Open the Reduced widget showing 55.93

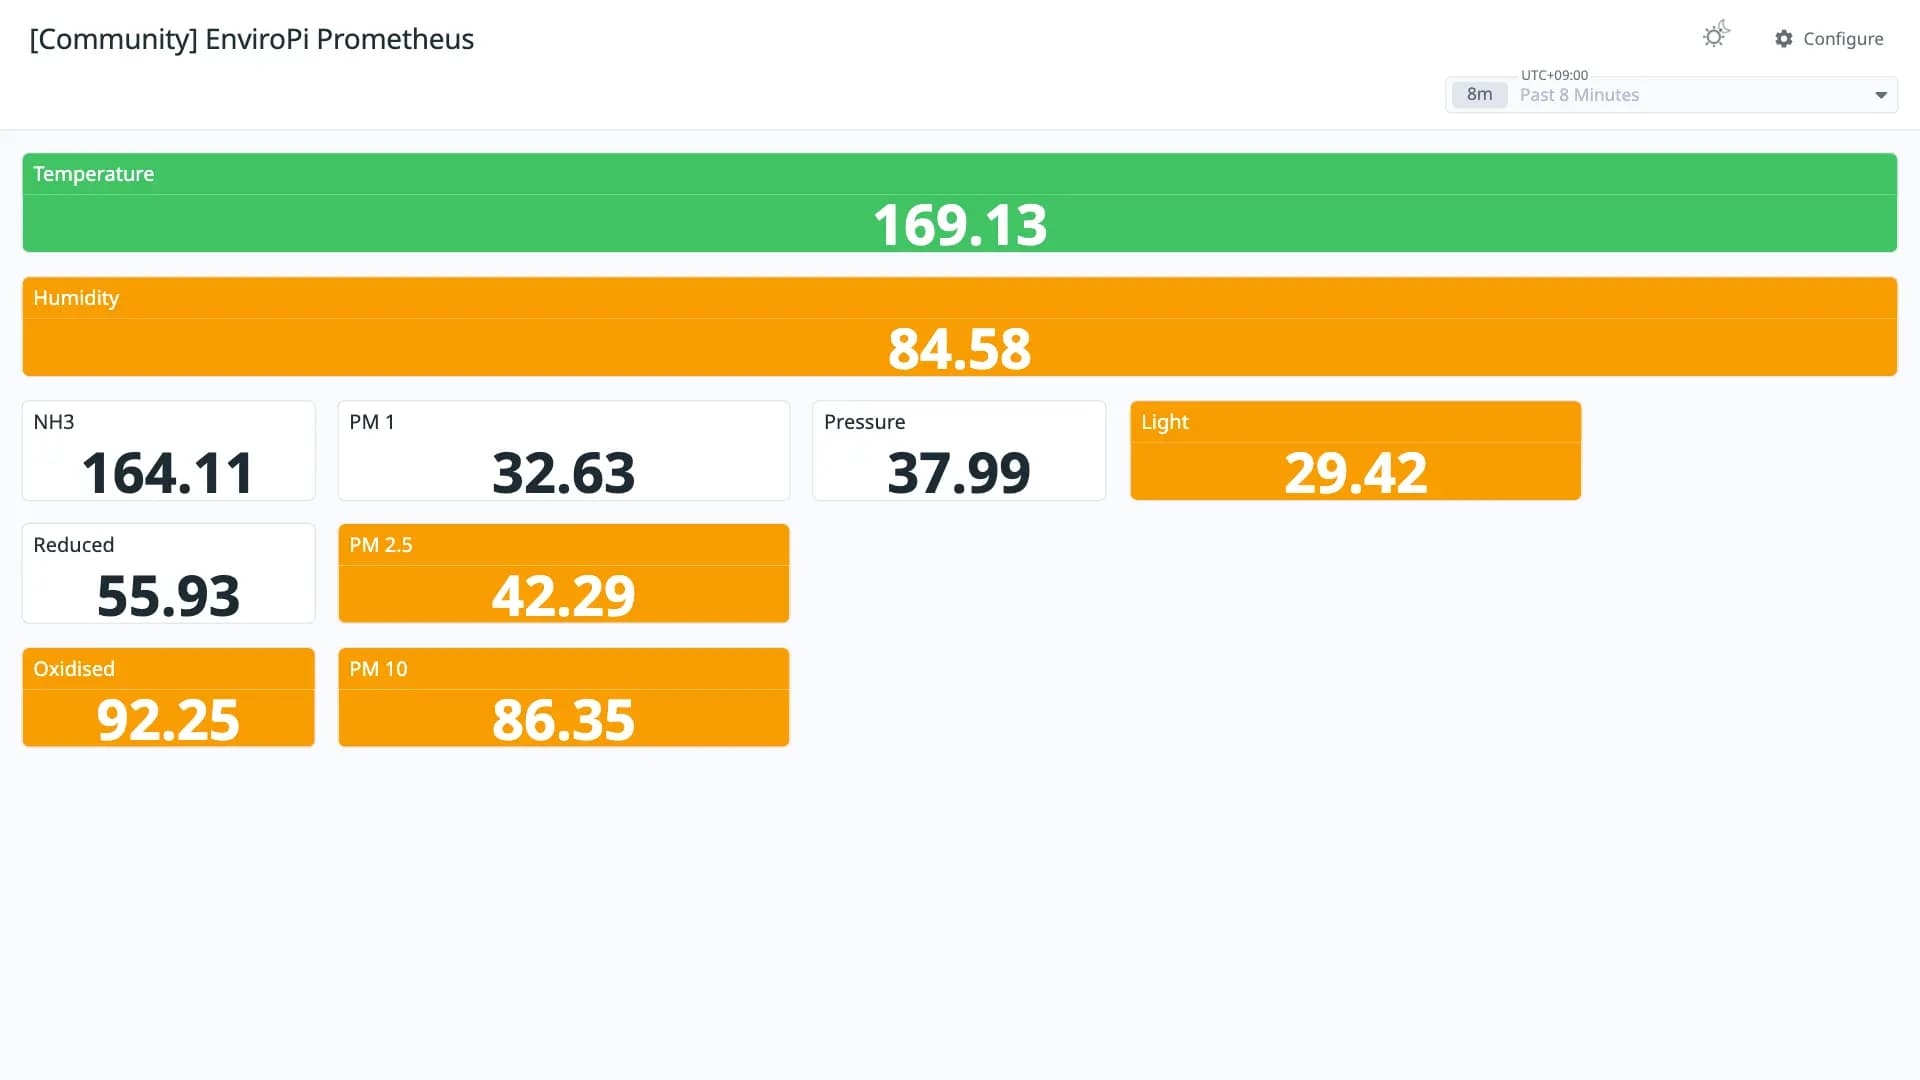click(x=168, y=573)
